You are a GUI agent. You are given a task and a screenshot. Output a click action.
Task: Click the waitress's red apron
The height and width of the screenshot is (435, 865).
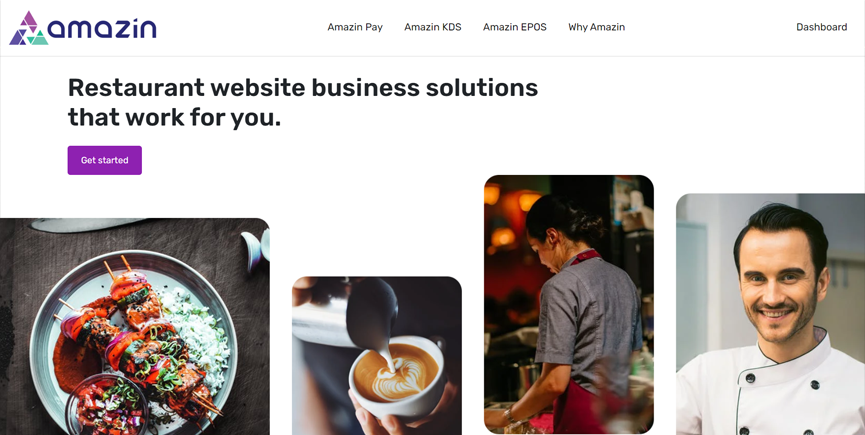(x=576, y=405)
